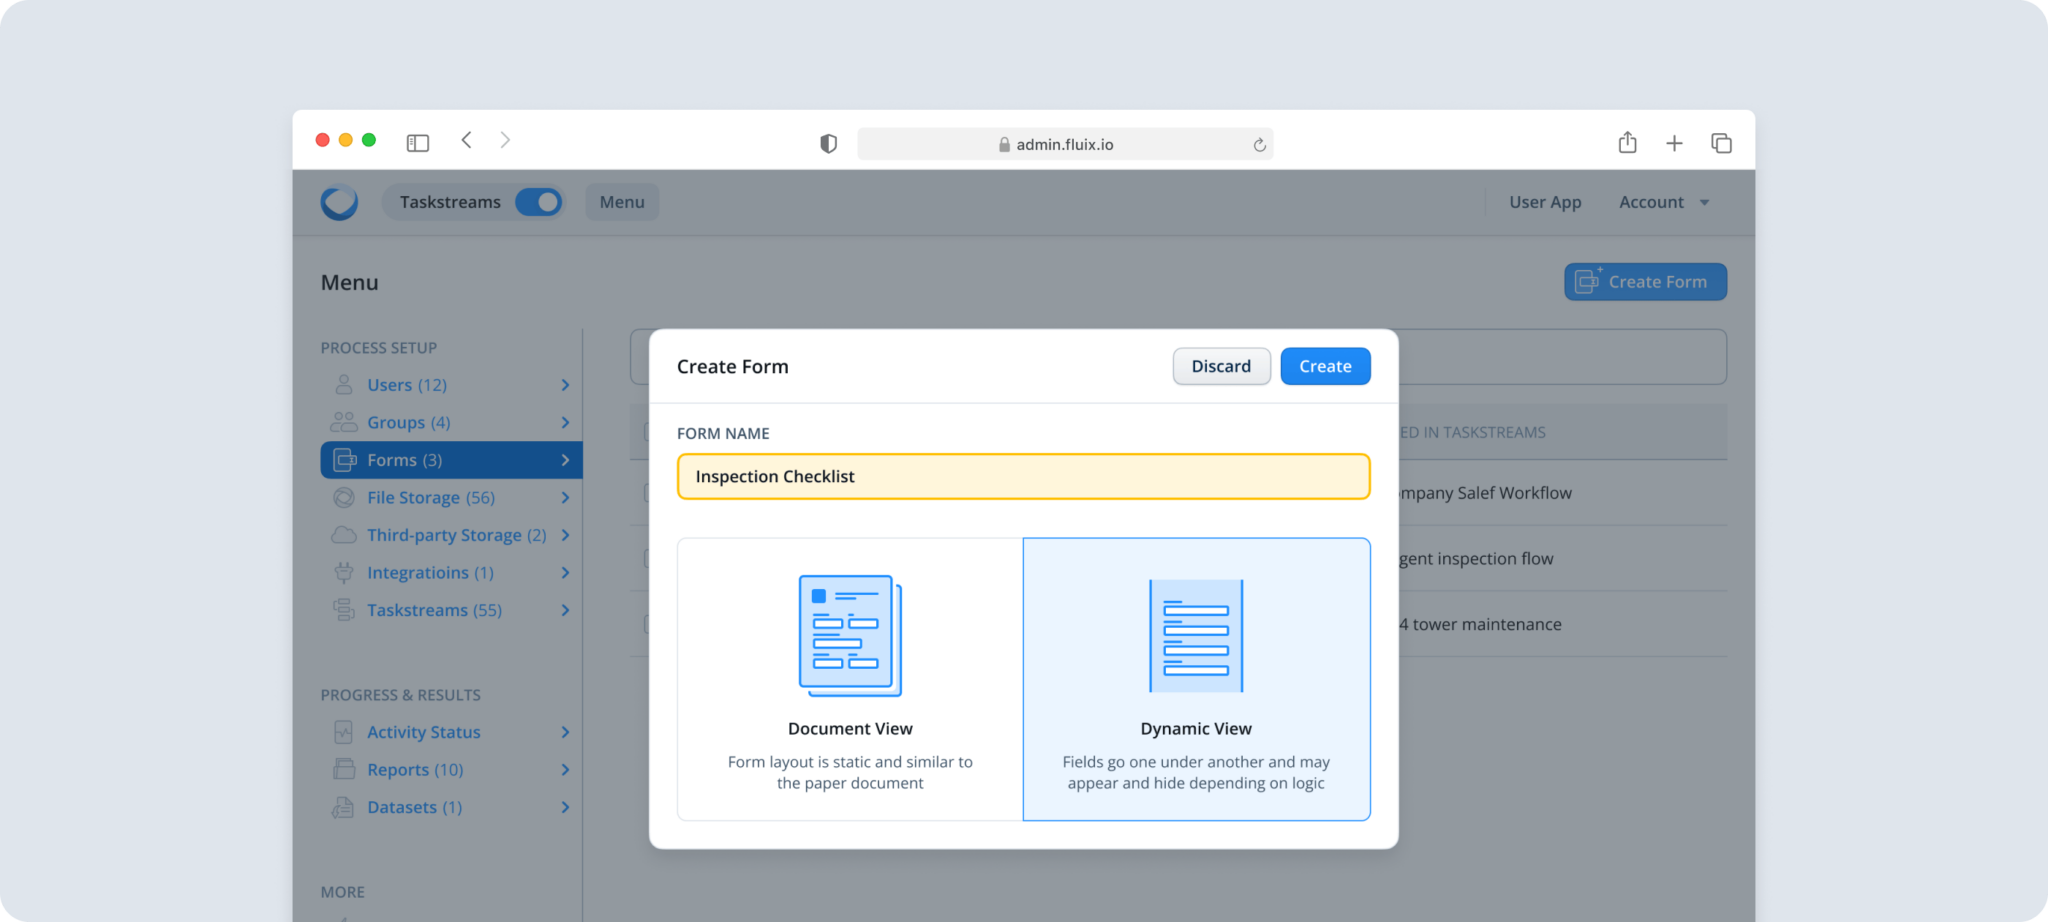Select the Users icon in the sidebar
This screenshot has width=2048, height=922.
point(343,384)
